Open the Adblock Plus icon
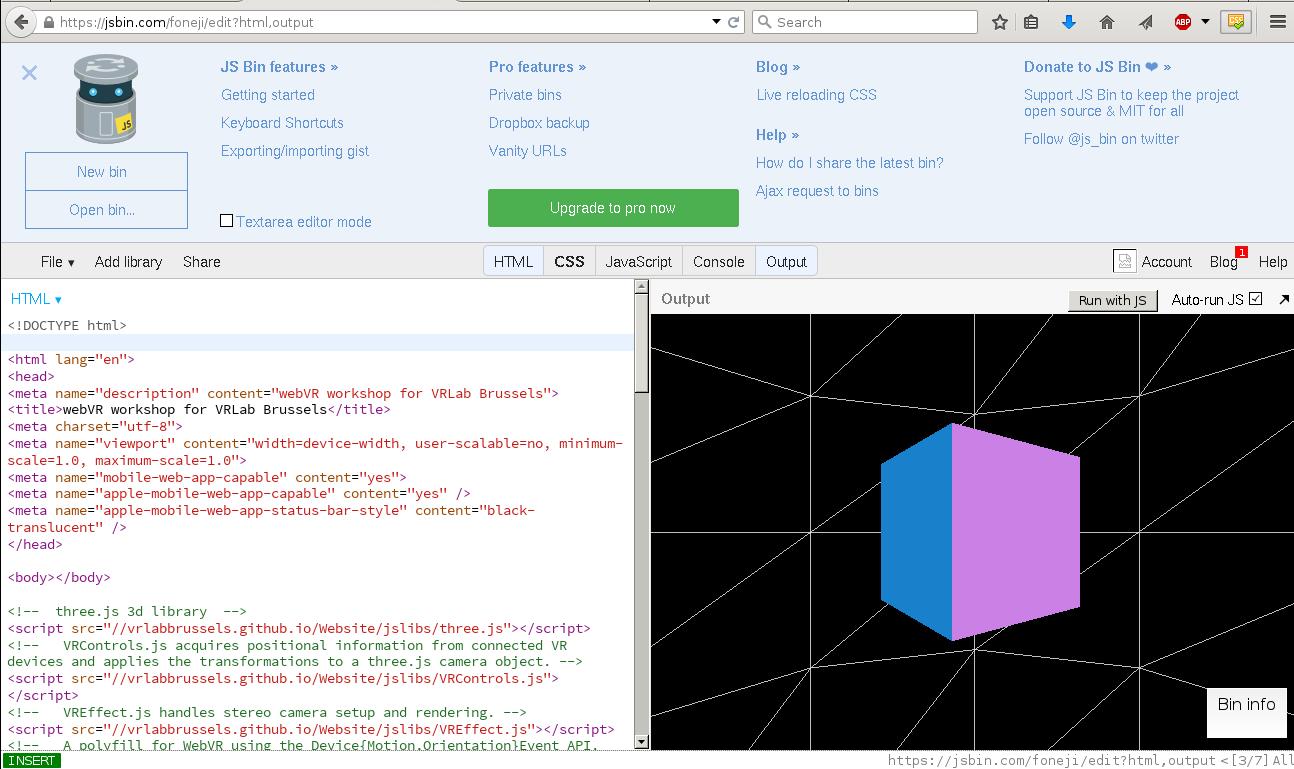This screenshot has width=1294, height=769. pos(1183,22)
